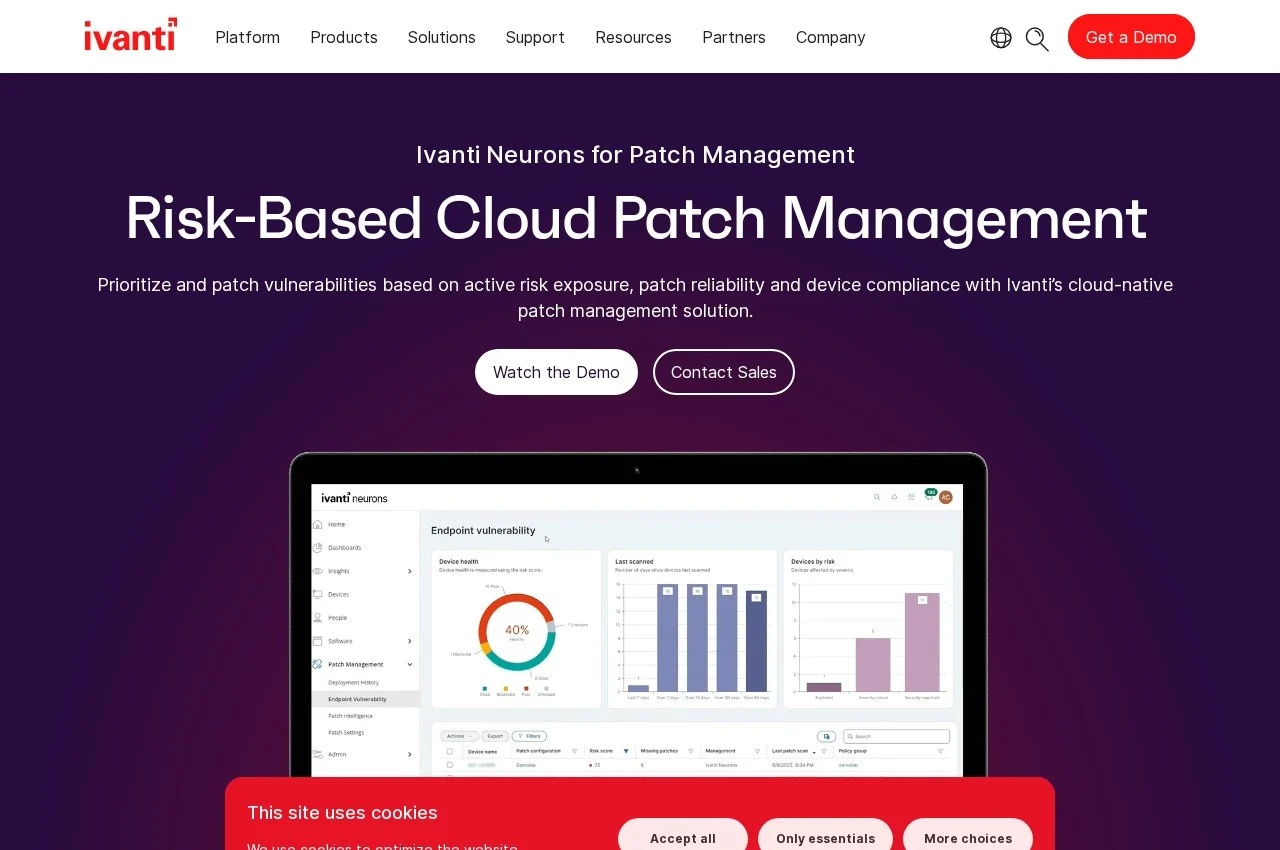Image resolution: width=1280 pixels, height=850 pixels.
Task: Click the AC user avatar
Action: coord(945,497)
